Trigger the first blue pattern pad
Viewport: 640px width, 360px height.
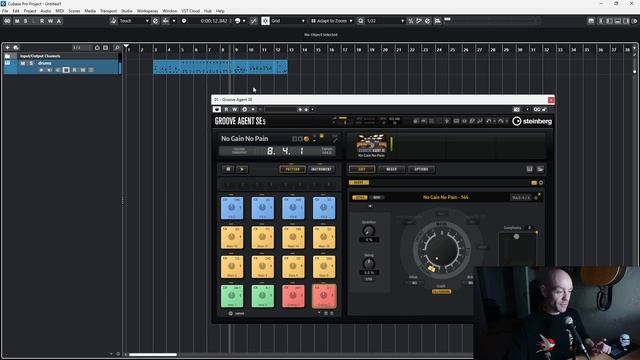coord(232,208)
